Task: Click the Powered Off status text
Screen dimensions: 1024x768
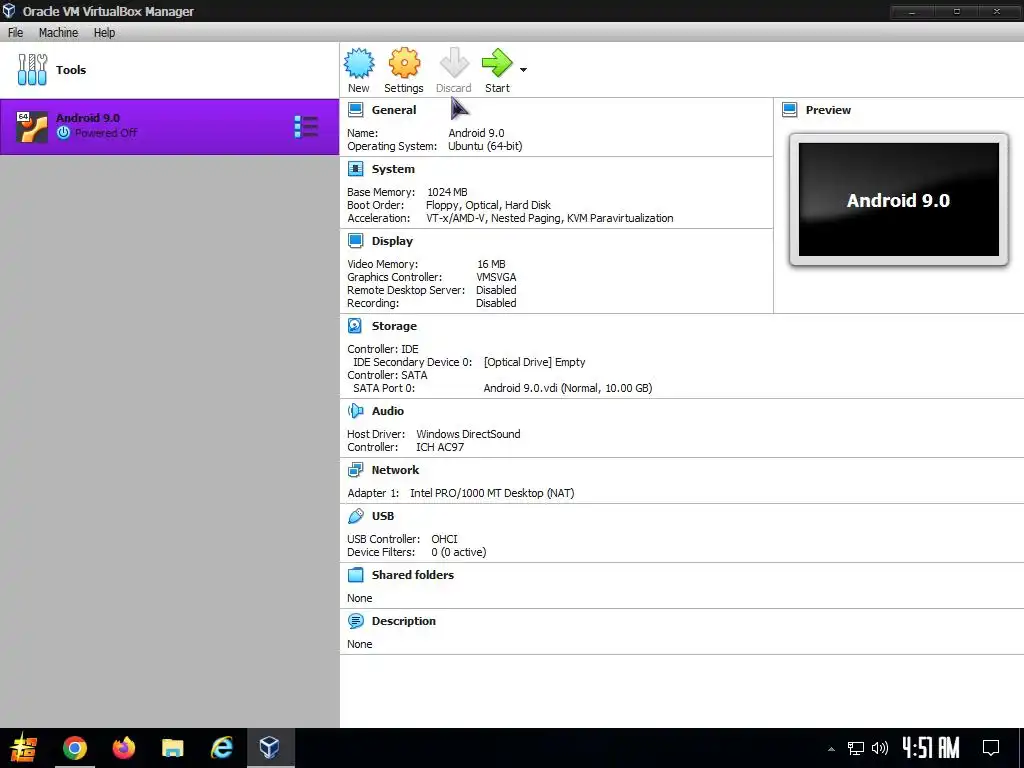Action: click(x=106, y=133)
